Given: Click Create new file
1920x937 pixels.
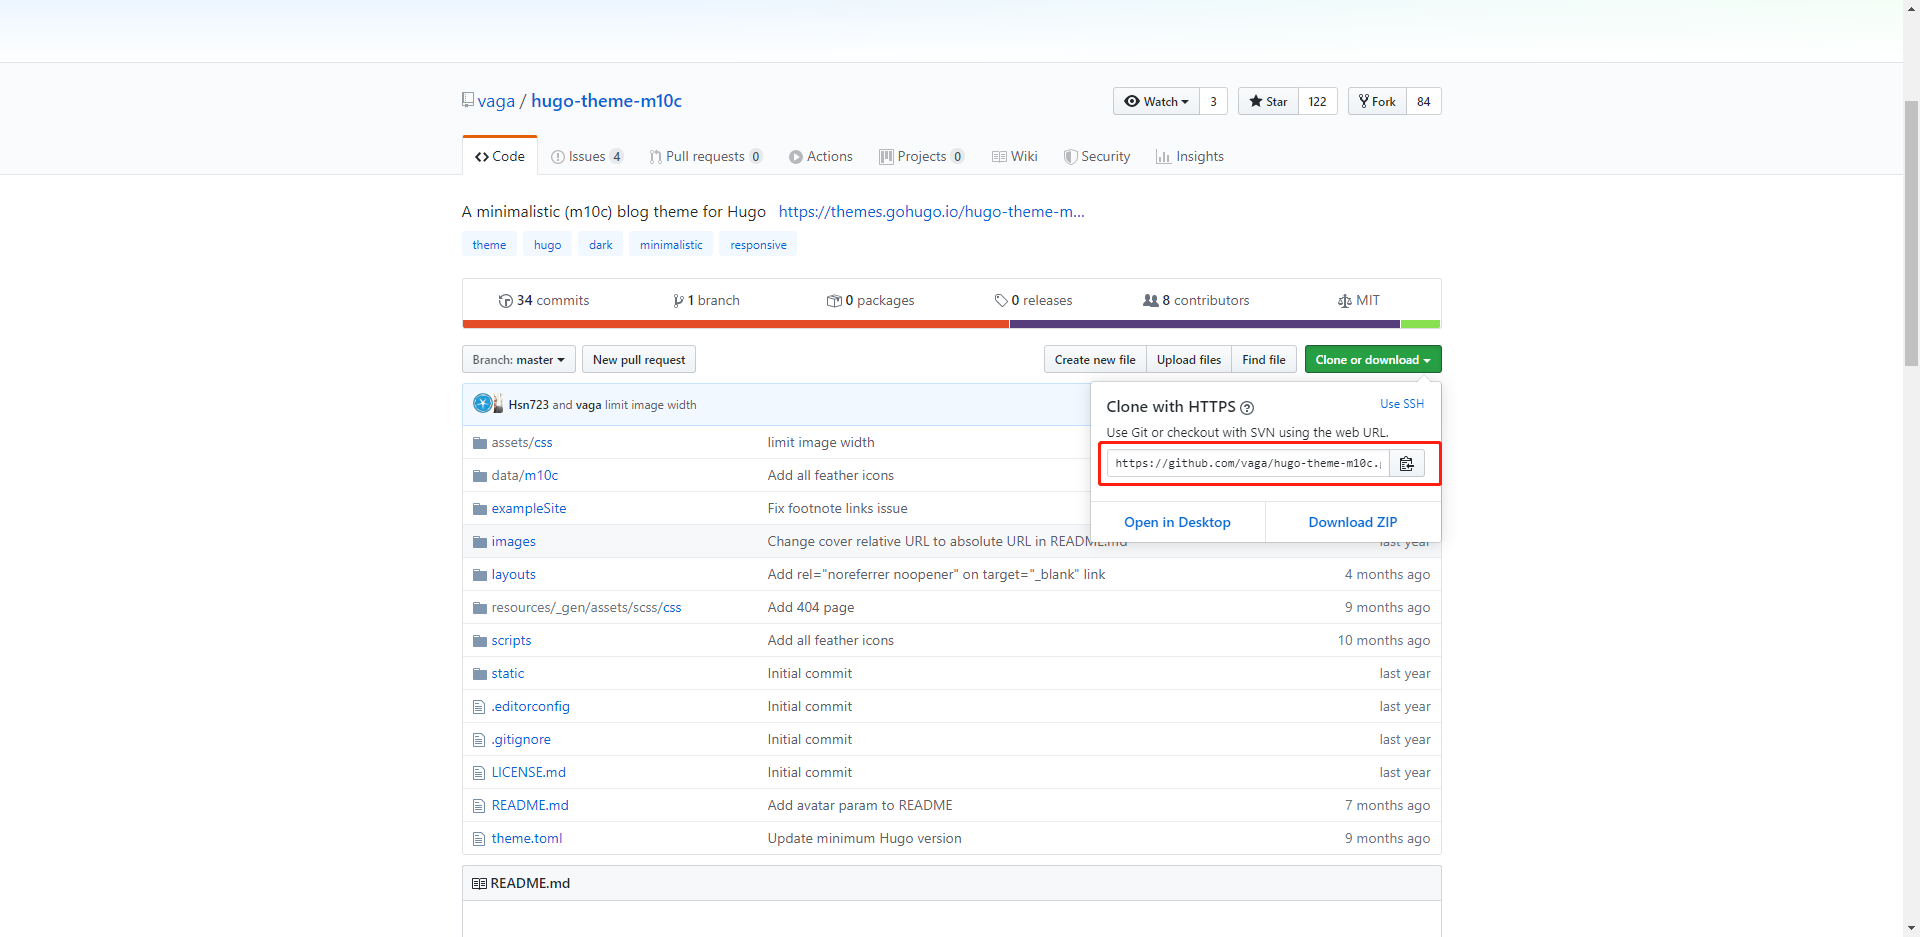Looking at the screenshot, I should coord(1095,360).
